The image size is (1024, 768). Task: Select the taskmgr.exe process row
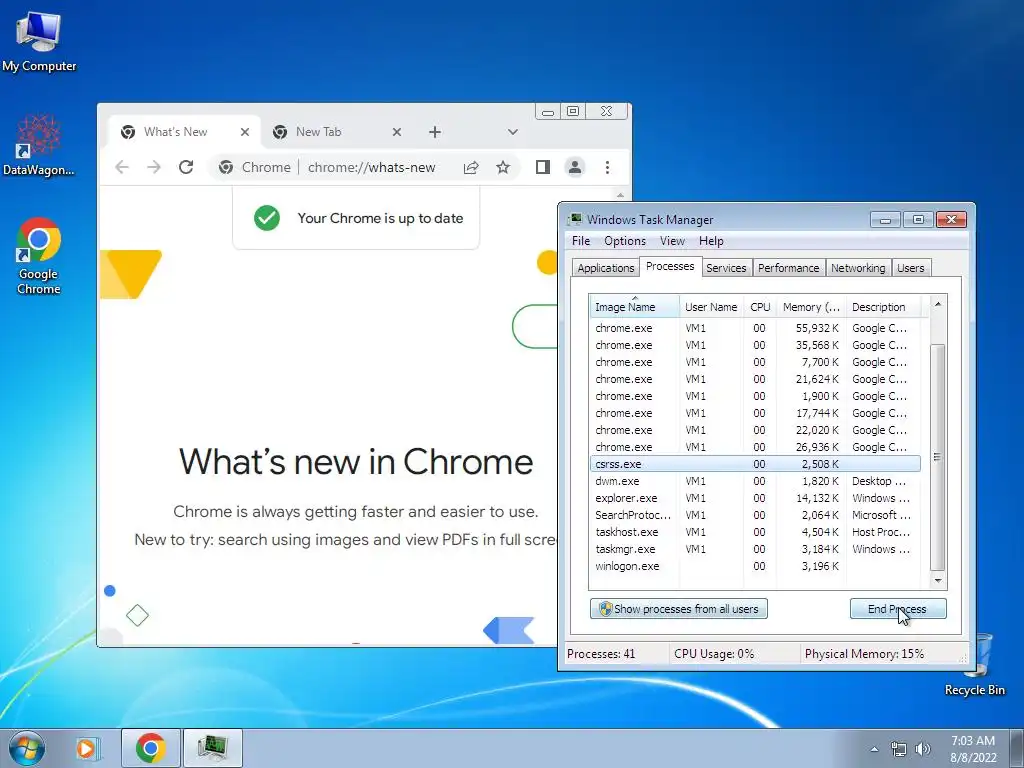(755, 549)
